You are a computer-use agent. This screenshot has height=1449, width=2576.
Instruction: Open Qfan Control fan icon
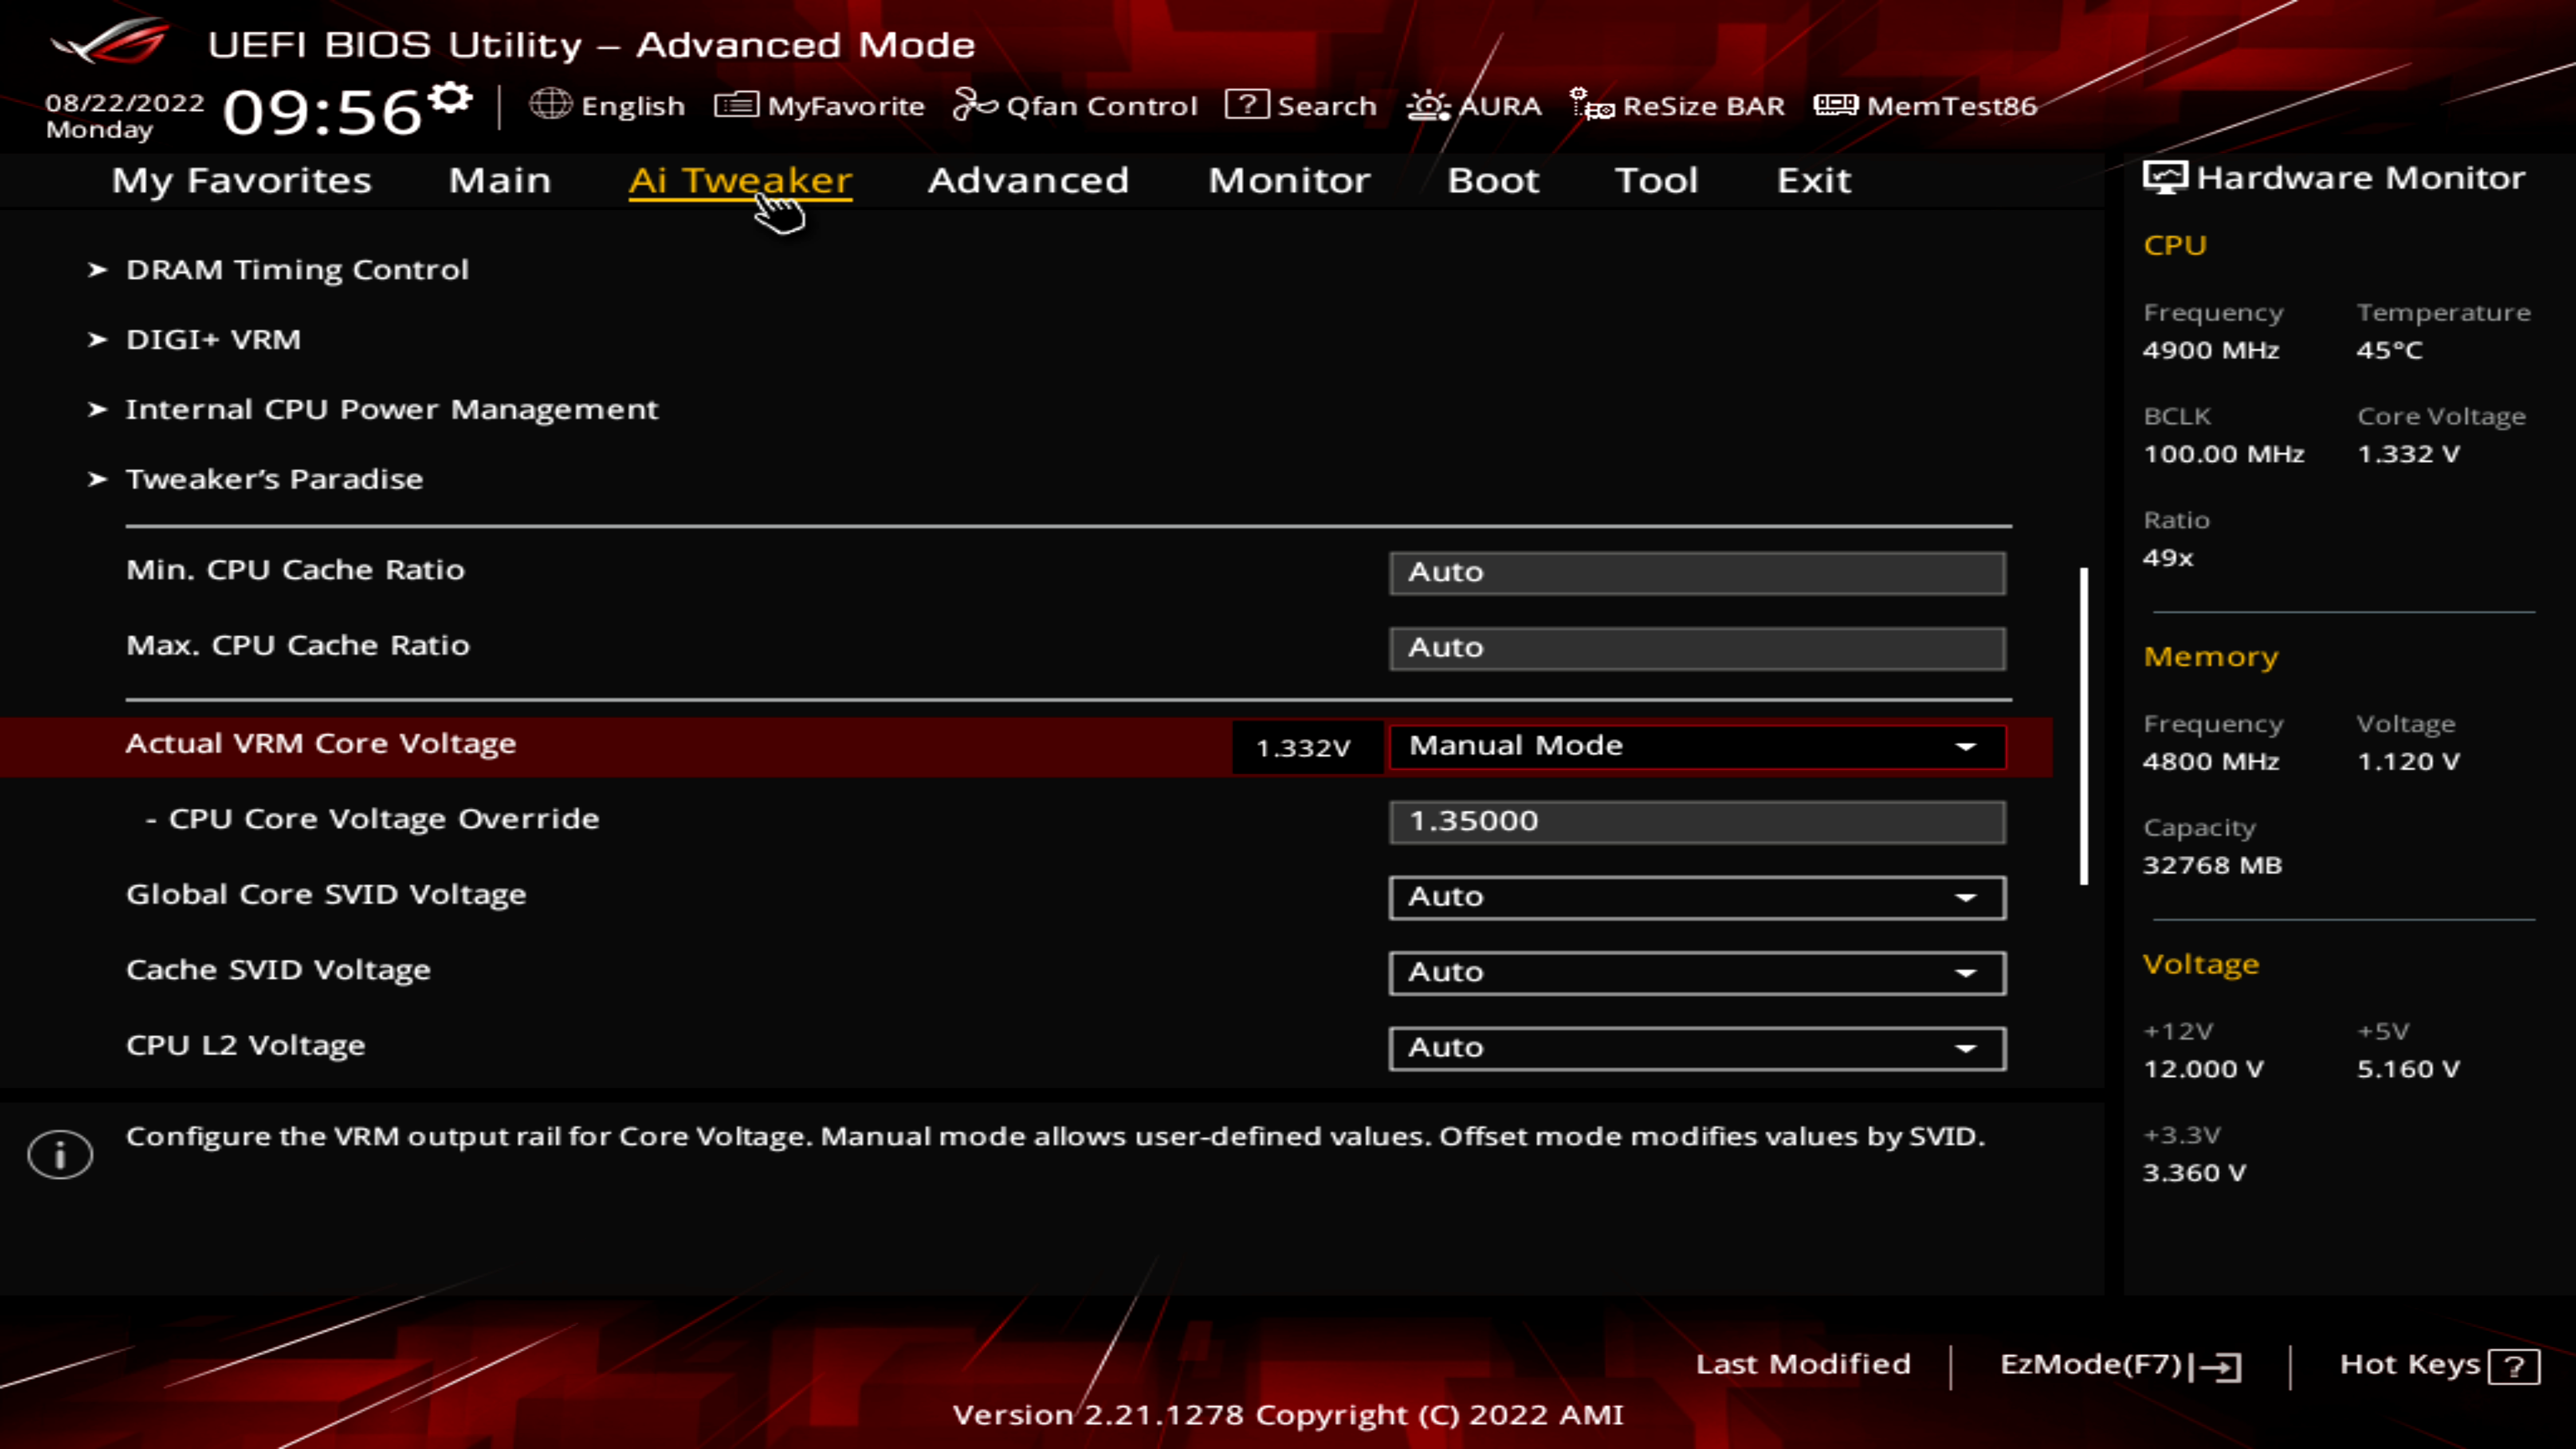coord(975,105)
